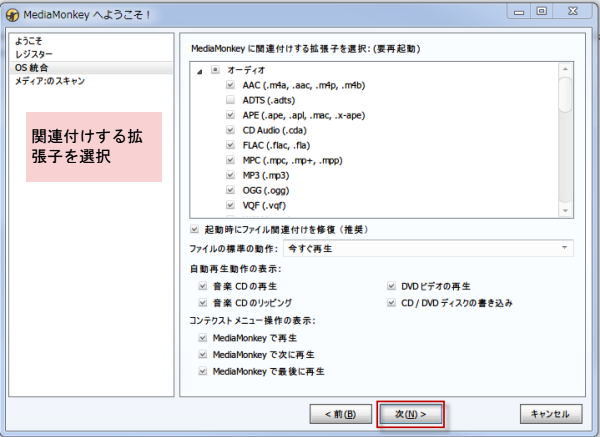Select レジスター in the left panel
The height and width of the screenshot is (437, 600).
pos(34,54)
